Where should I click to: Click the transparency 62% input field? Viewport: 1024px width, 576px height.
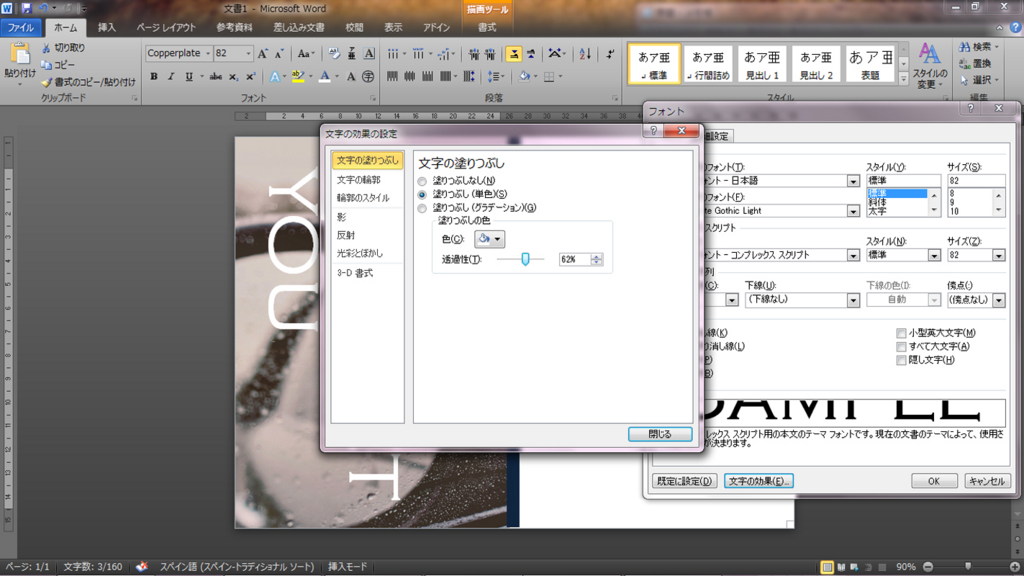pos(575,259)
